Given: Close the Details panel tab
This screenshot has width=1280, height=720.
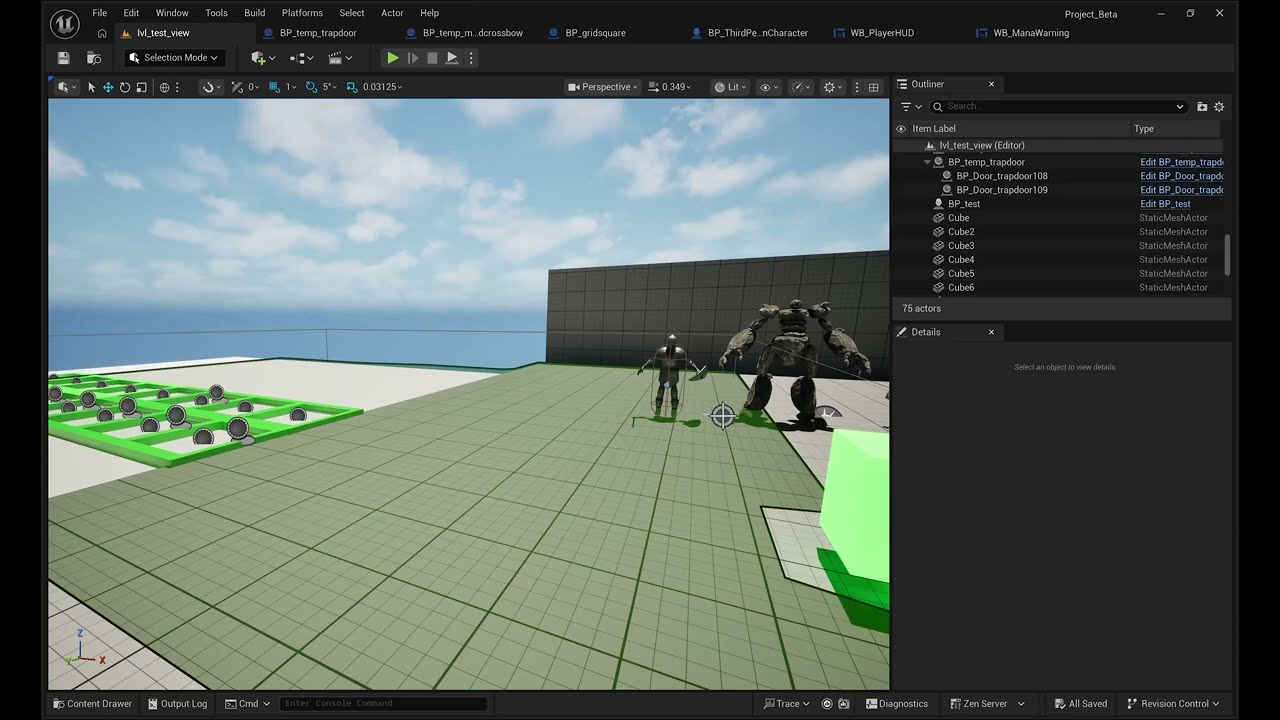Looking at the screenshot, I should [992, 332].
